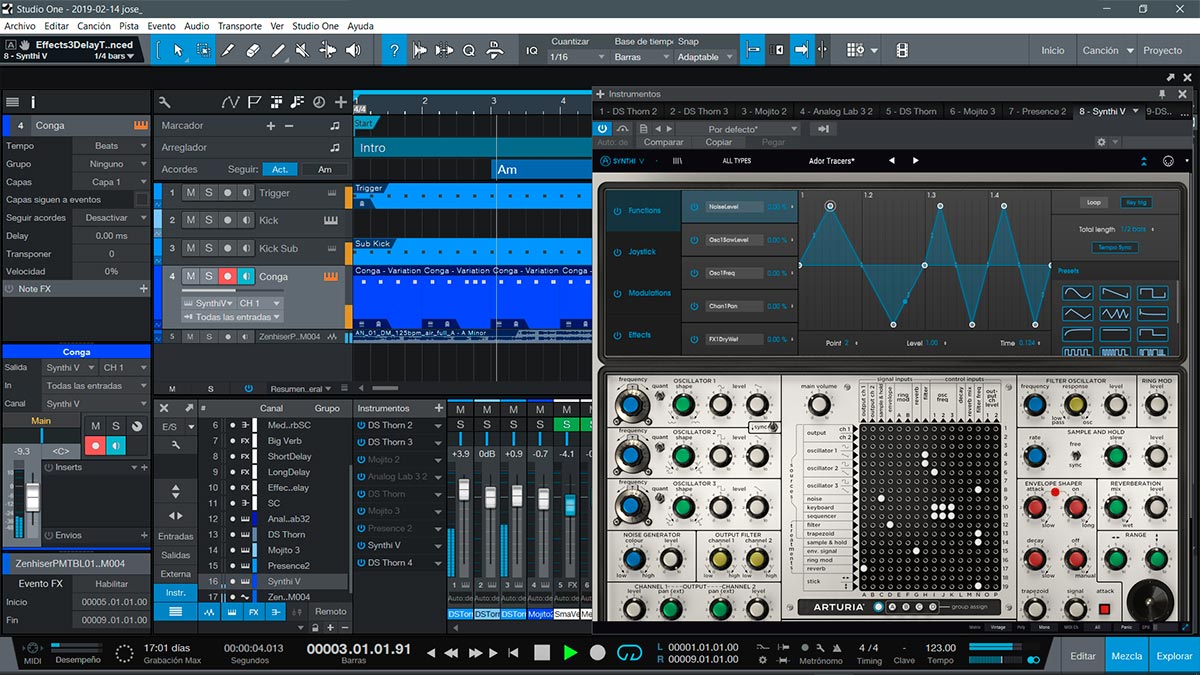The height and width of the screenshot is (675, 1200).
Task: Open the track list wrench settings
Action: click(164, 101)
